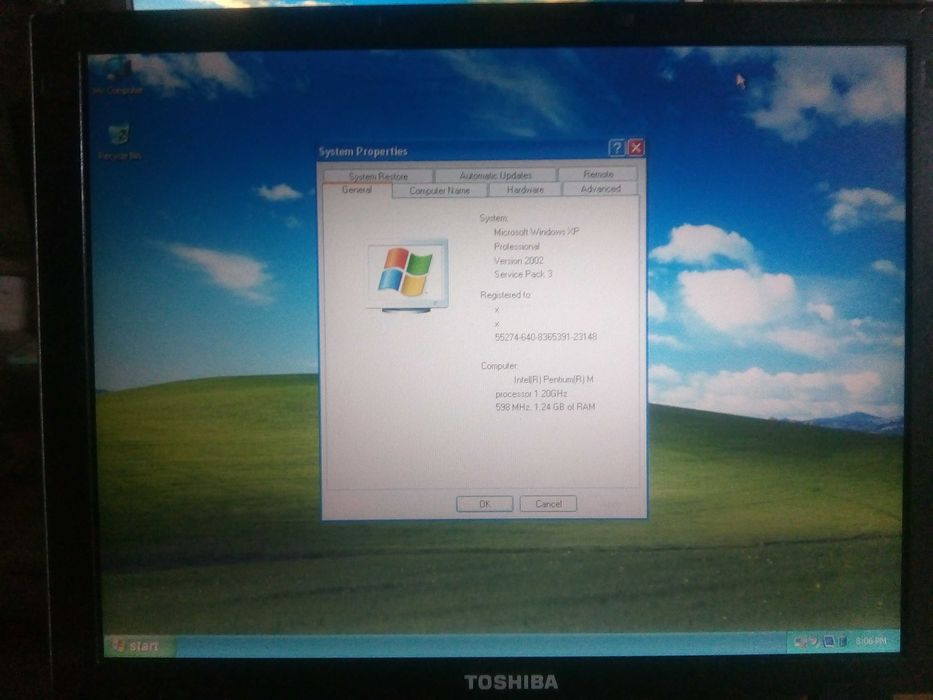The height and width of the screenshot is (700, 933).
Task: Click the 'Microsoft Windows XP' text
Action: (x=536, y=232)
